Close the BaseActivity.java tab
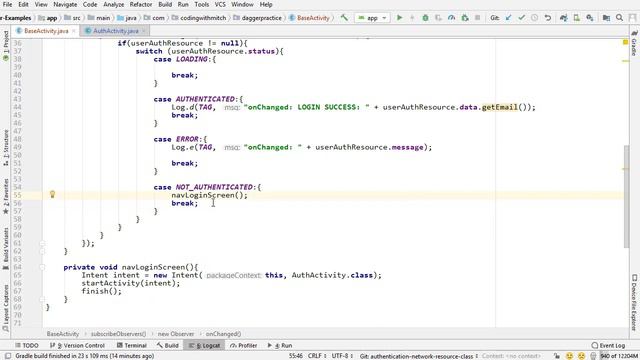This screenshot has width=640, height=360. [73, 31]
